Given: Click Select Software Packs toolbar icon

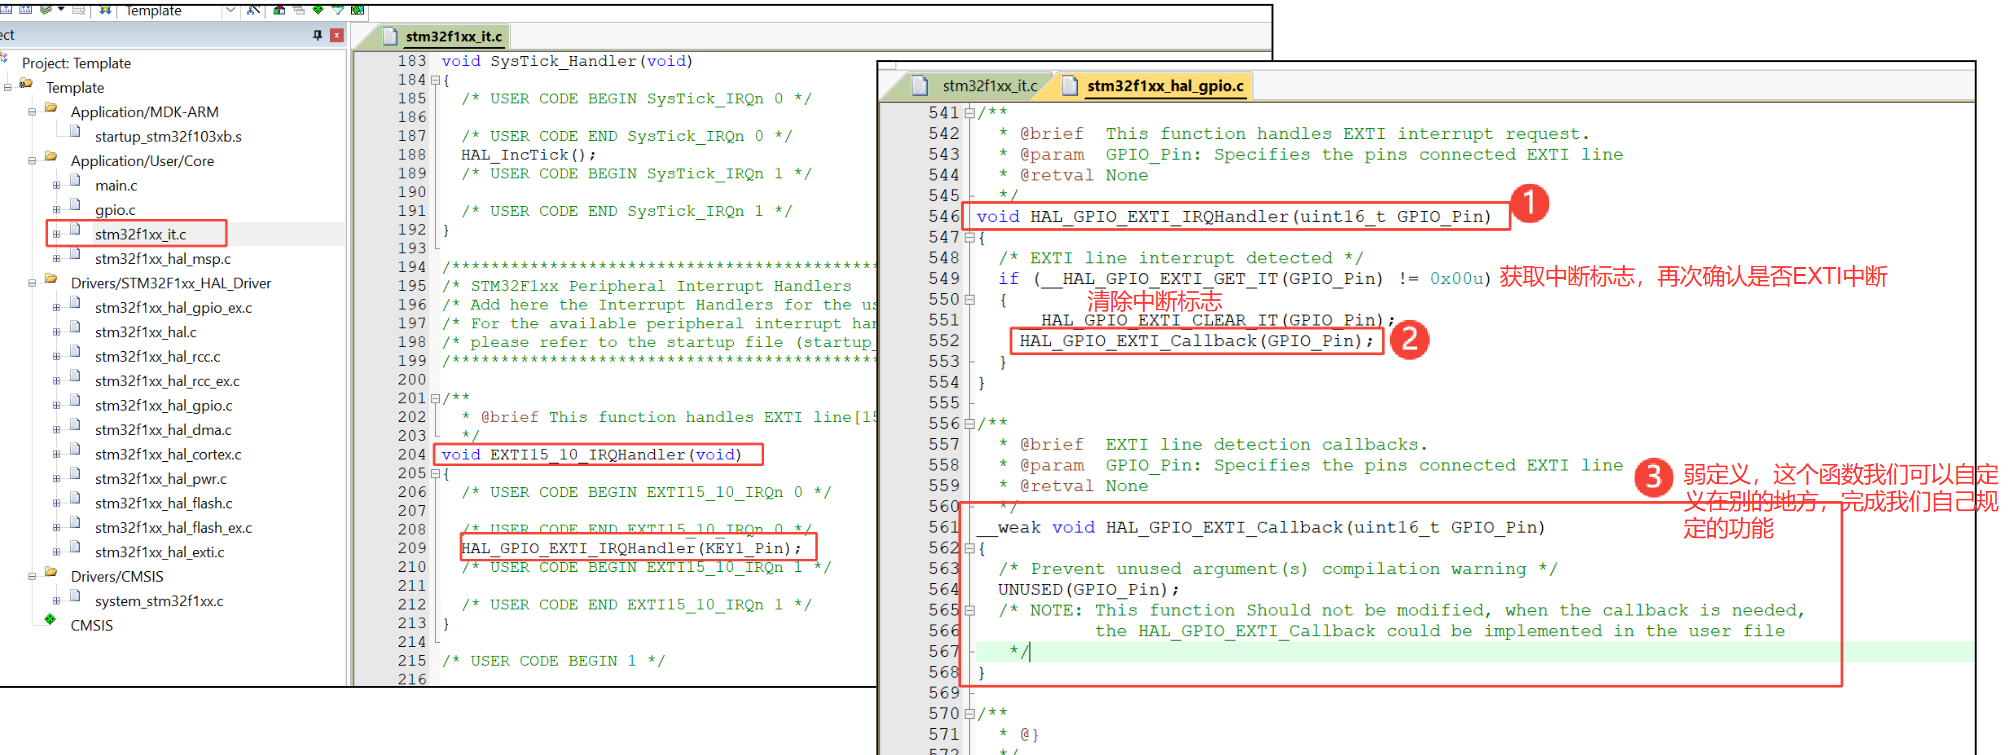Looking at the screenshot, I should point(338,10).
